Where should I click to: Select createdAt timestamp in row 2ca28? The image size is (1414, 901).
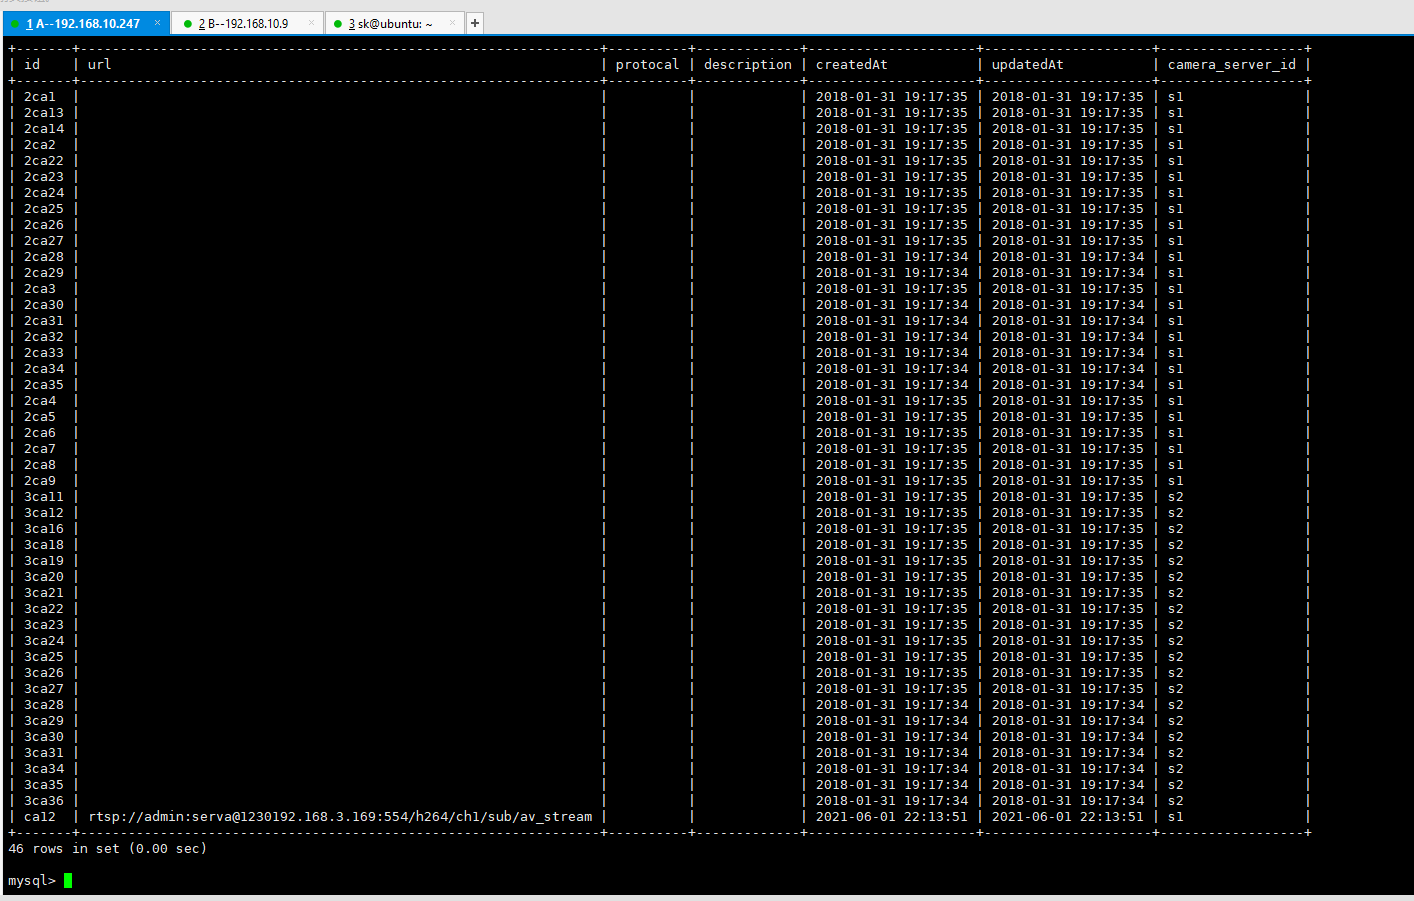point(891,256)
